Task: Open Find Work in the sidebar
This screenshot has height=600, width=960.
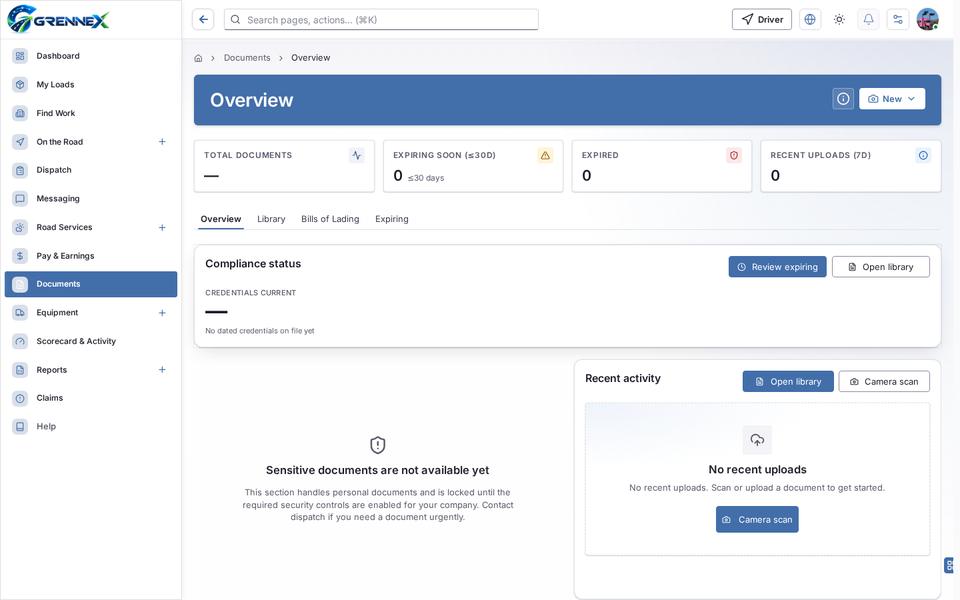Action: 91,113
